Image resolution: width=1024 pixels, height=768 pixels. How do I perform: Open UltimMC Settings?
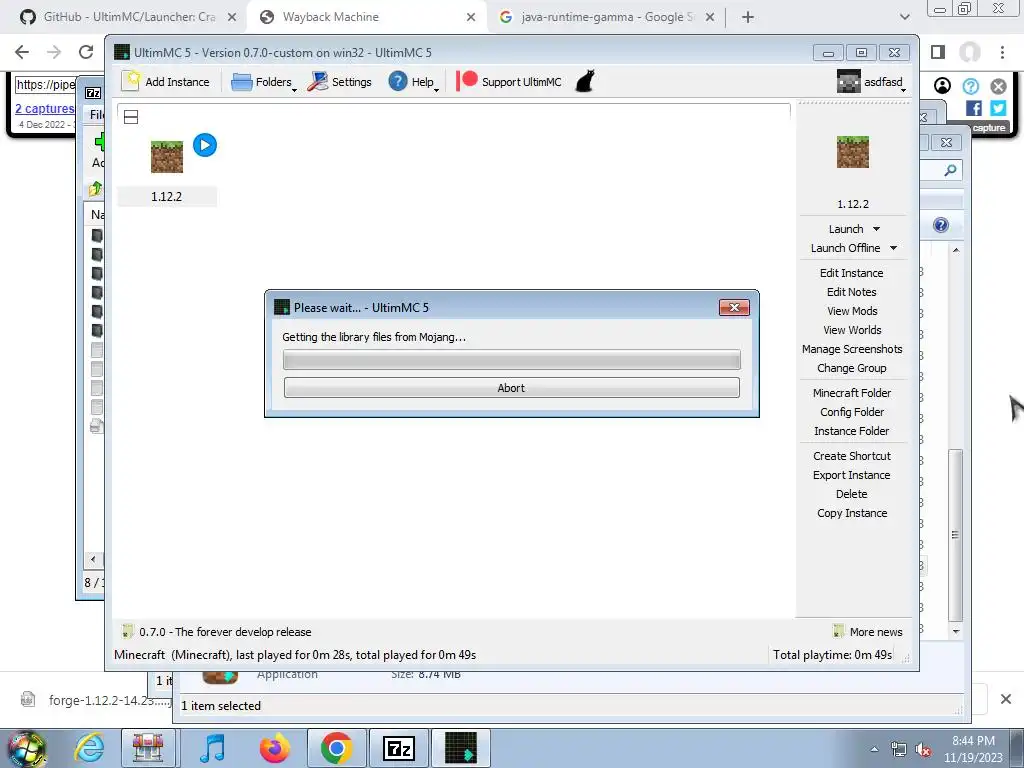tap(340, 82)
